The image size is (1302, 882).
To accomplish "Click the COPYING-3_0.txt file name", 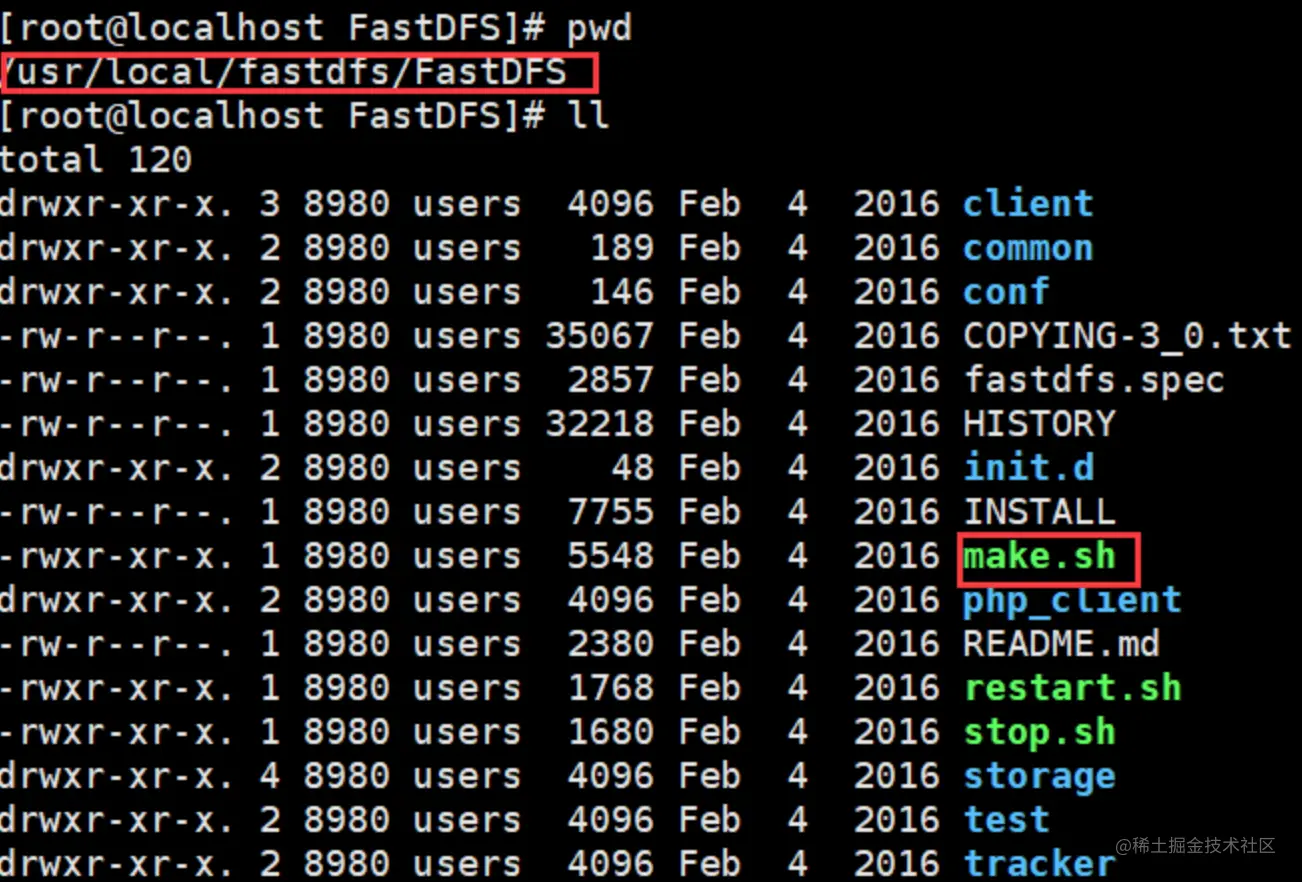I will [1127, 336].
